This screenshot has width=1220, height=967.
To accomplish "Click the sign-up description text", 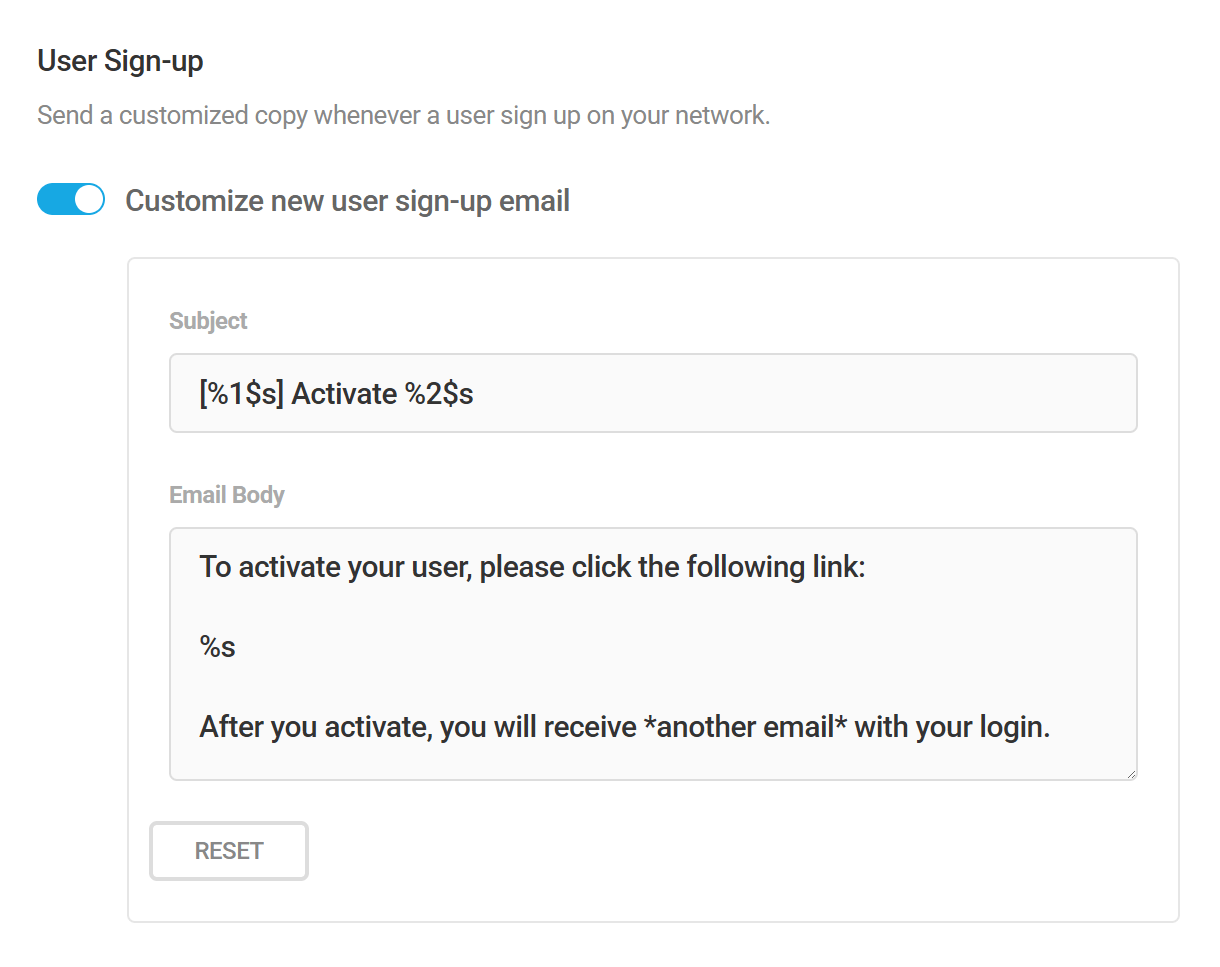I will pos(403,116).
